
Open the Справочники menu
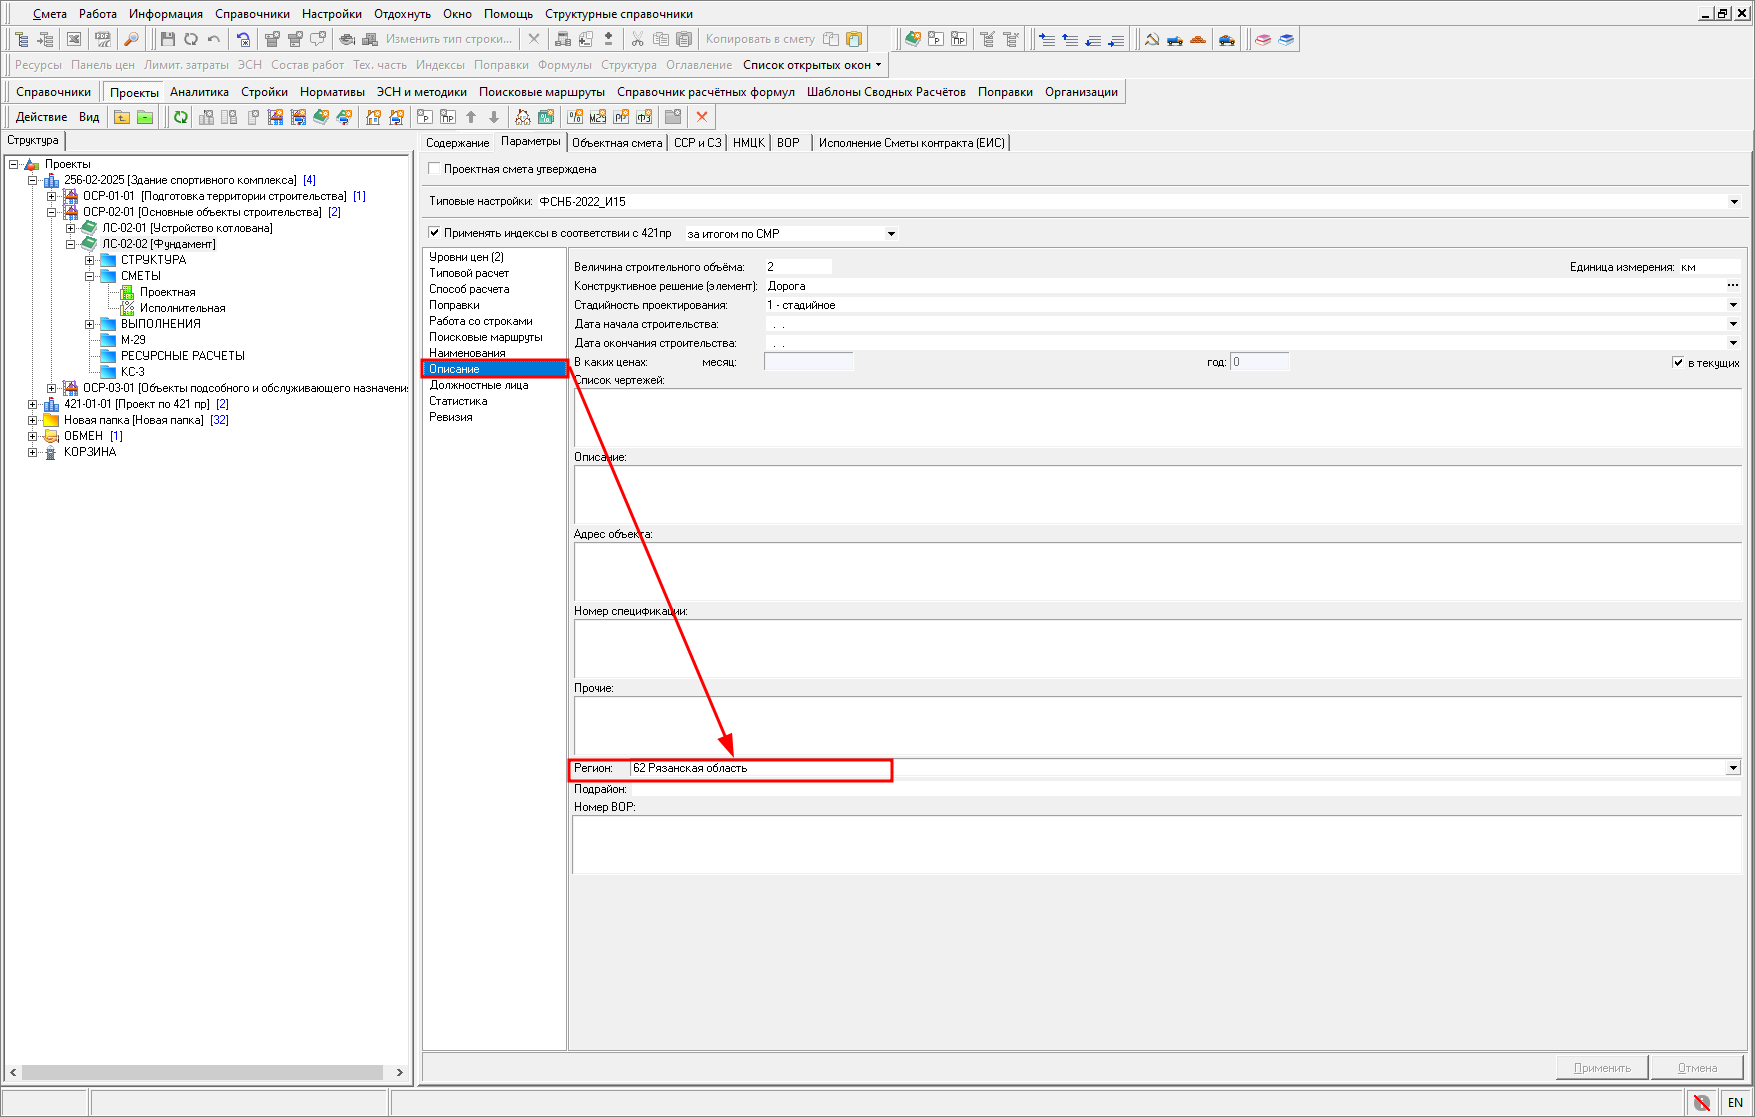tap(252, 14)
